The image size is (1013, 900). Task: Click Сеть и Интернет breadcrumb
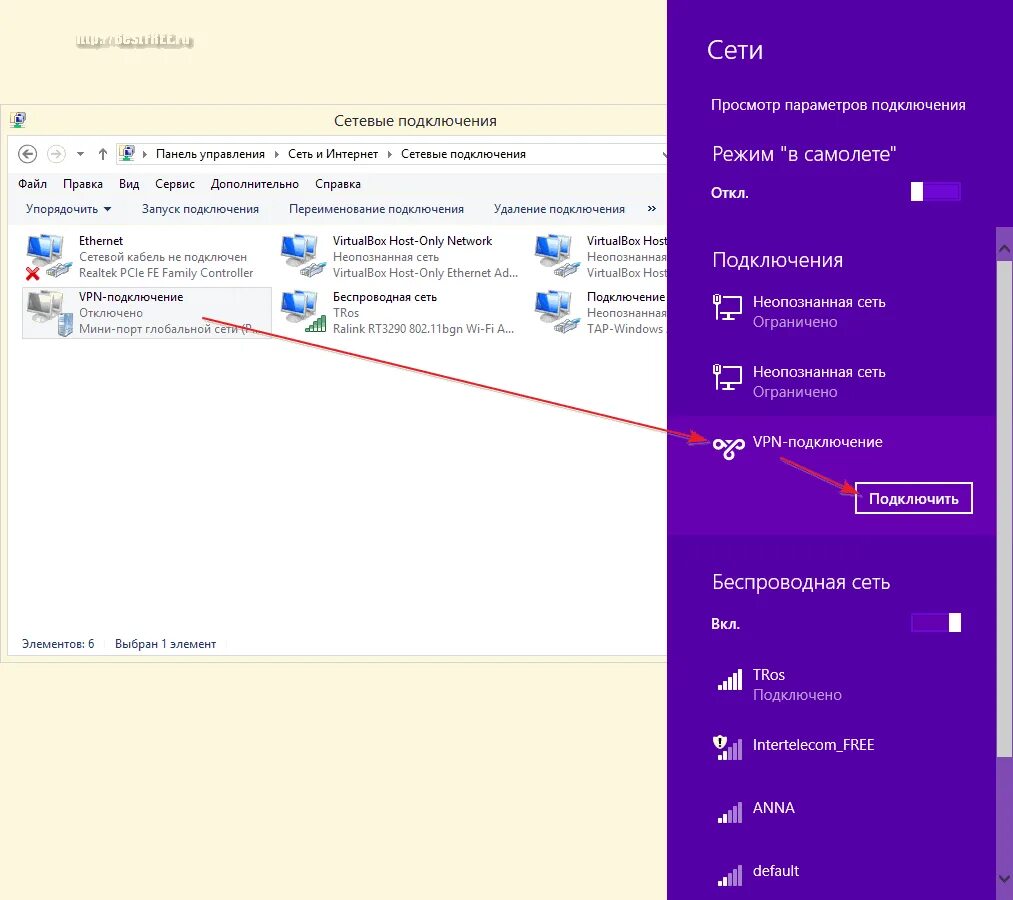333,154
